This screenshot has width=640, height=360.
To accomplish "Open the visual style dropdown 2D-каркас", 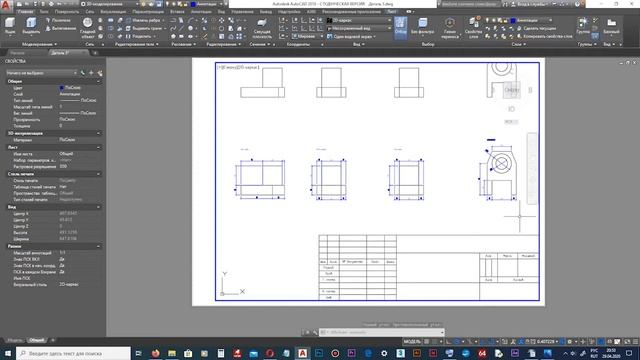I will pos(359,20).
